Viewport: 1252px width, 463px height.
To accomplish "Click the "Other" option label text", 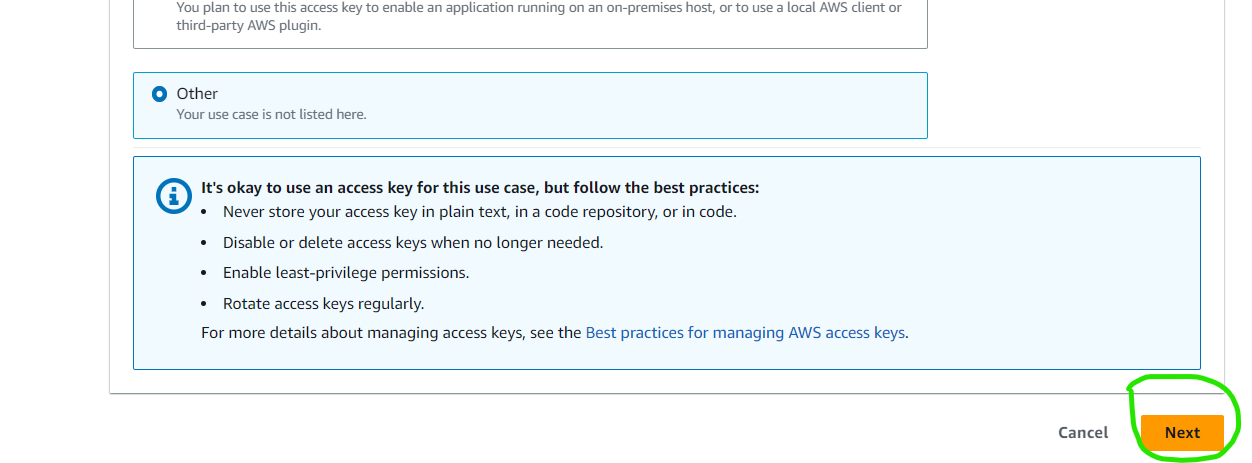I will tap(197, 93).
